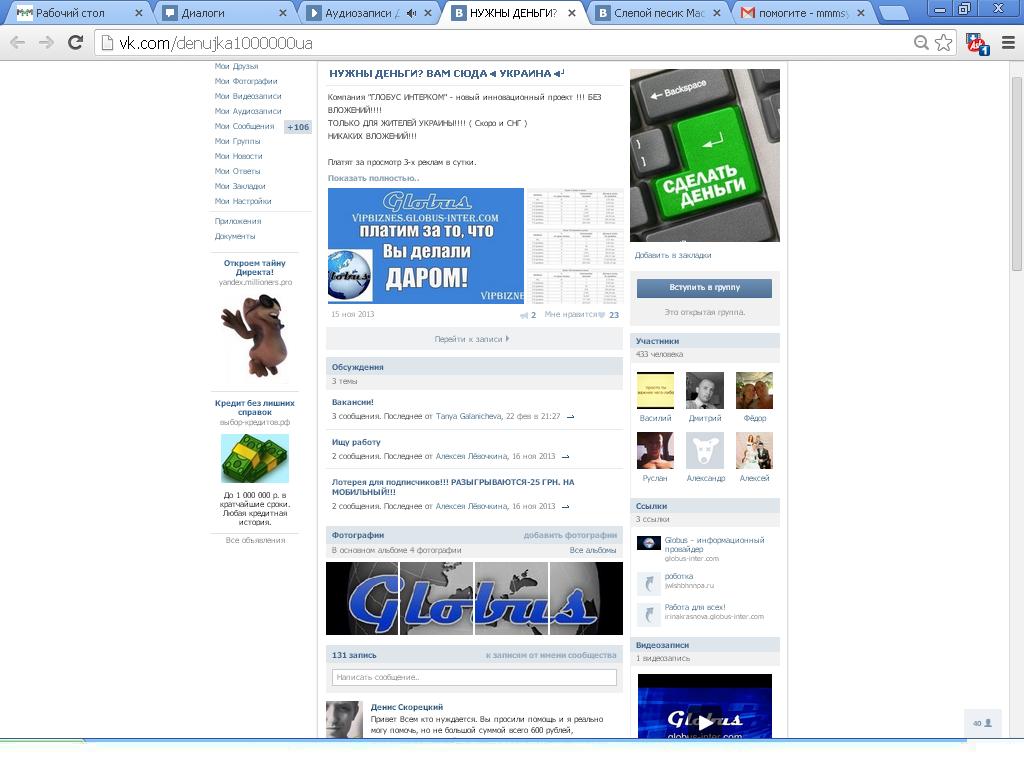Open Фёдор member avatar
The height and width of the screenshot is (761, 1024).
[x=754, y=391]
